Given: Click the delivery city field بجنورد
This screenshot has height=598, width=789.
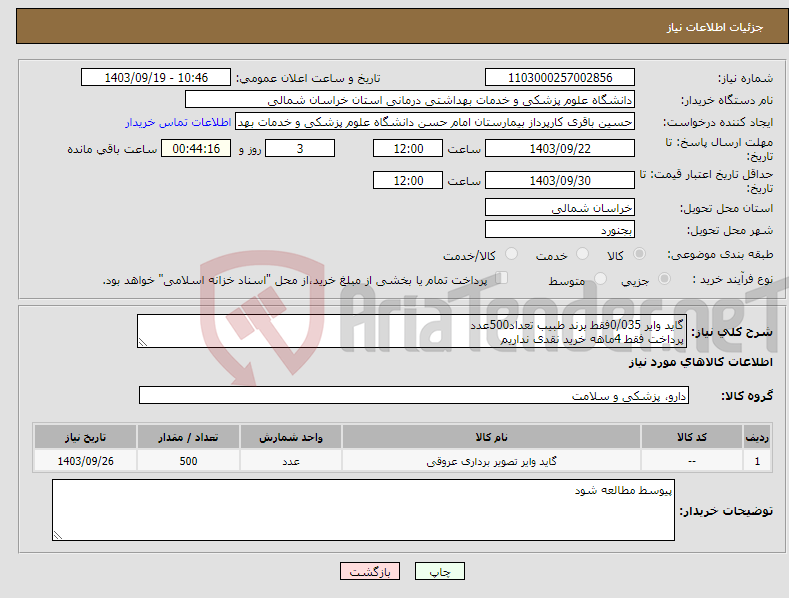Looking at the screenshot, I should coord(560,230).
